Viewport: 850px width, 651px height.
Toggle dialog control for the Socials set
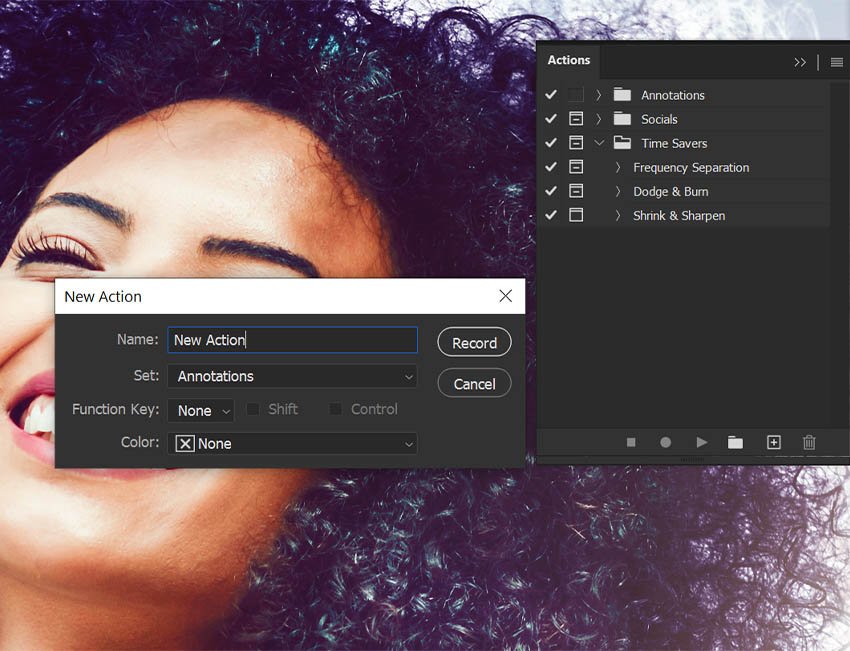tap(576, 119)
